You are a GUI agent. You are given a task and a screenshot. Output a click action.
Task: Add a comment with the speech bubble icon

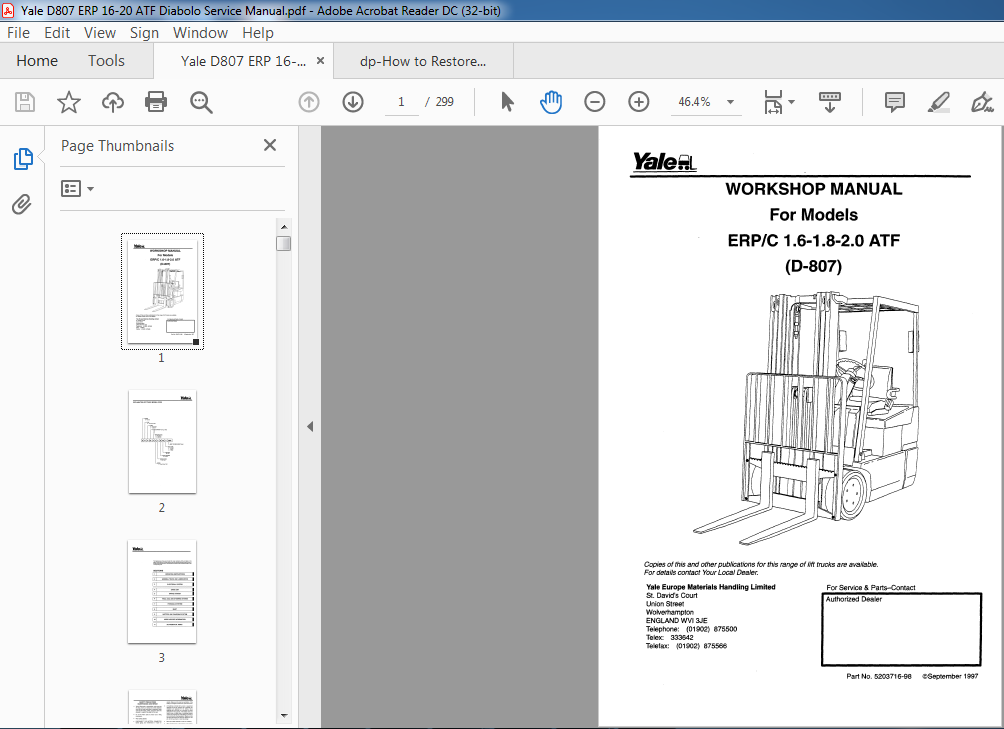tap(894, 102)
